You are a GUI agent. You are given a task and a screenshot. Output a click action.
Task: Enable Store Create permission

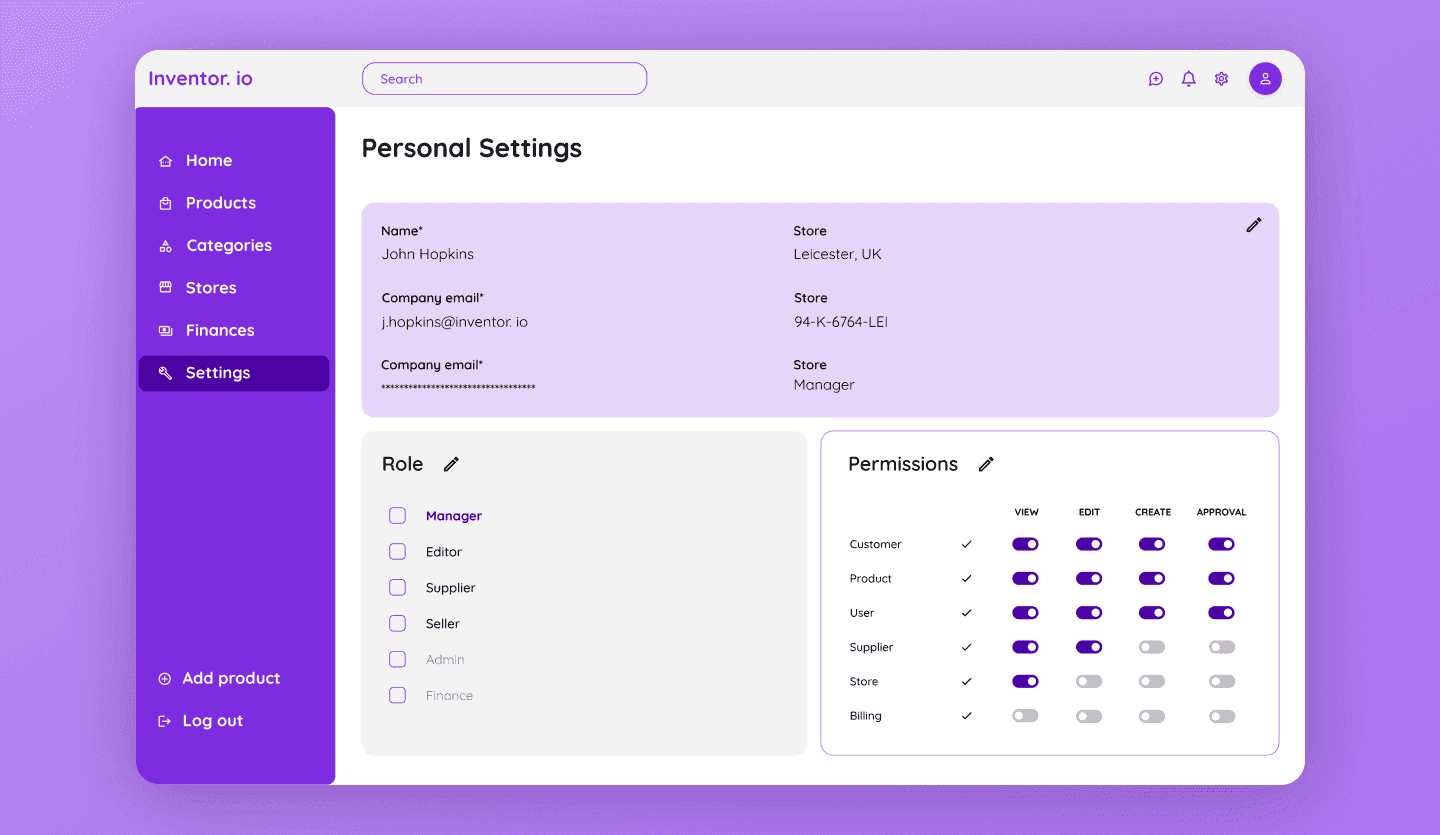coord(1152,682)
